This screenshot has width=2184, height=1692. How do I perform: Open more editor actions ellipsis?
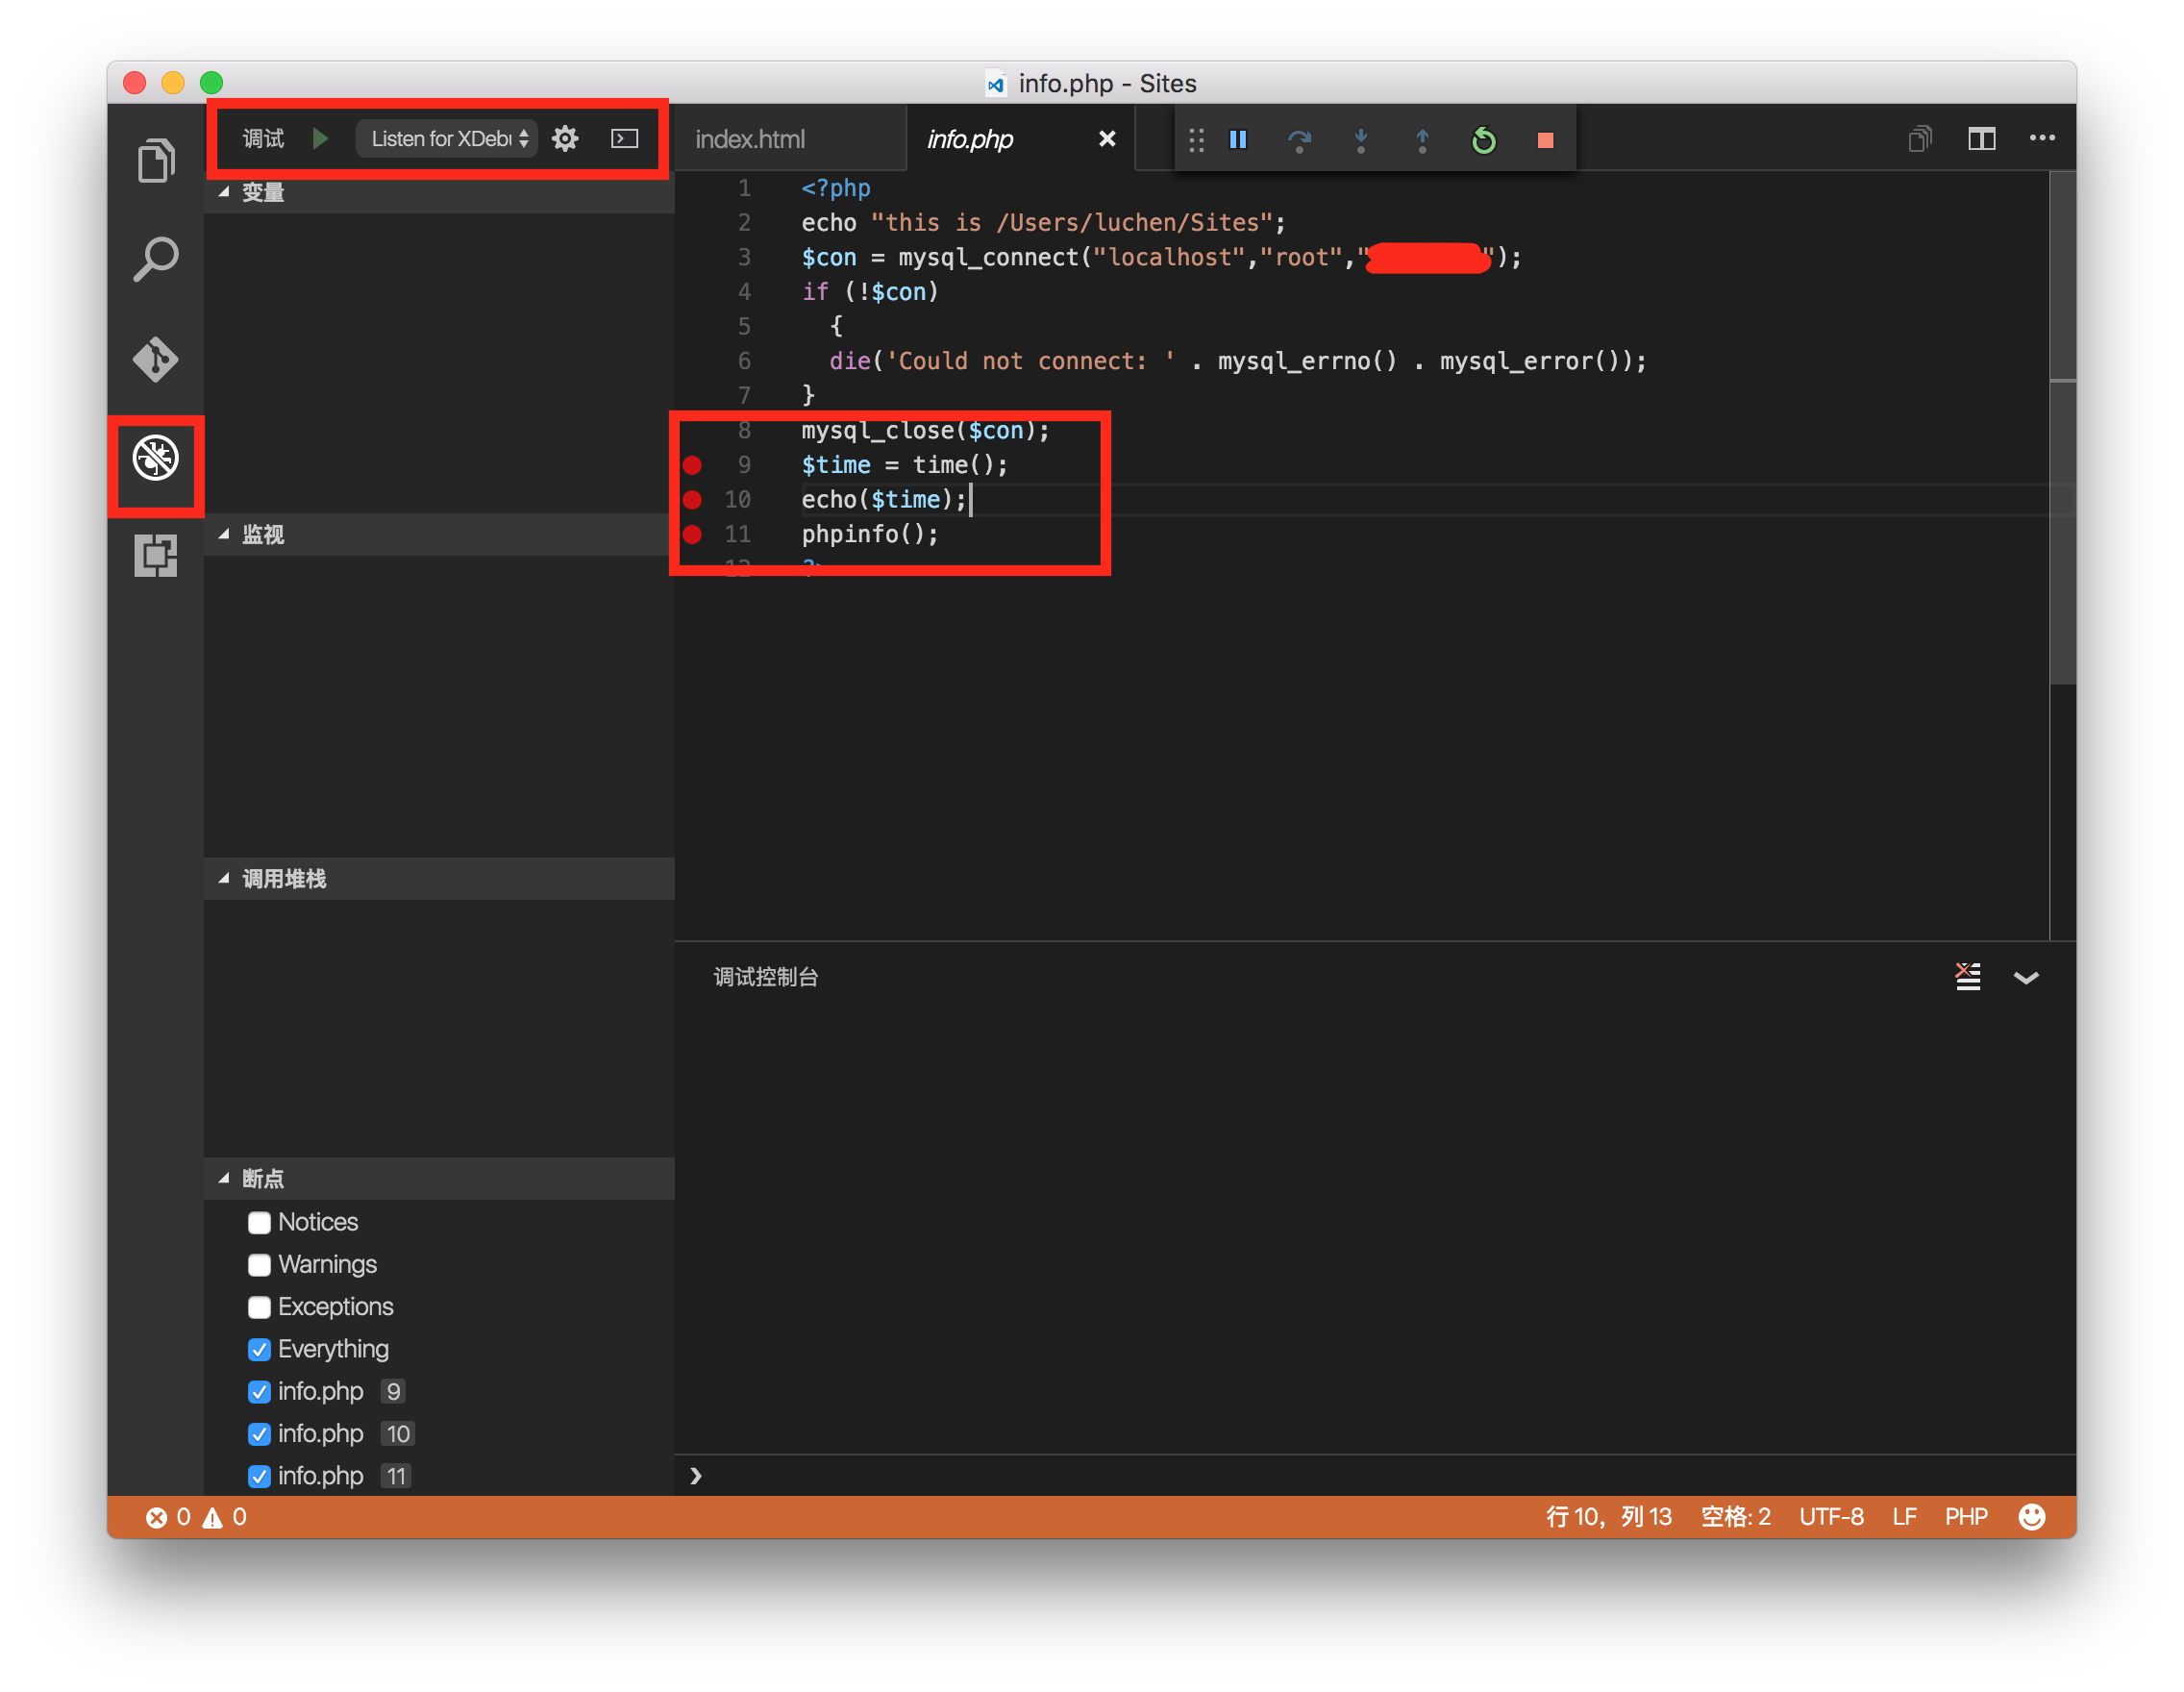pyautogui.click(x=2042, y=138)
